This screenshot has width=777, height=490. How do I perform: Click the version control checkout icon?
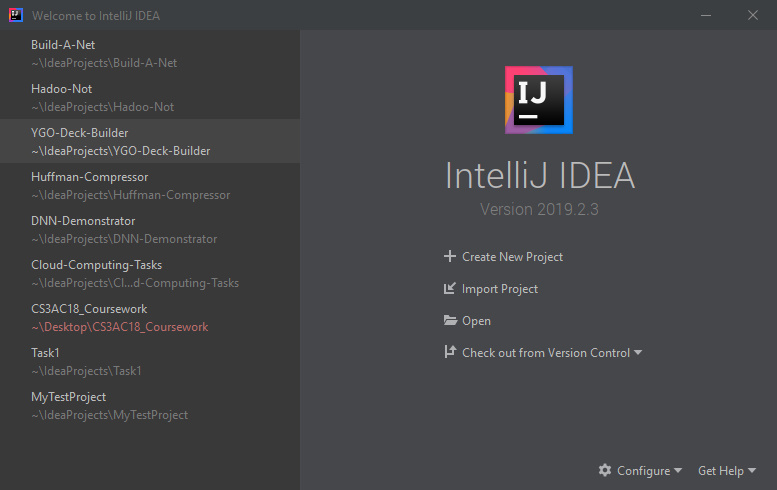pyautogui.click(x=450, y=353)
